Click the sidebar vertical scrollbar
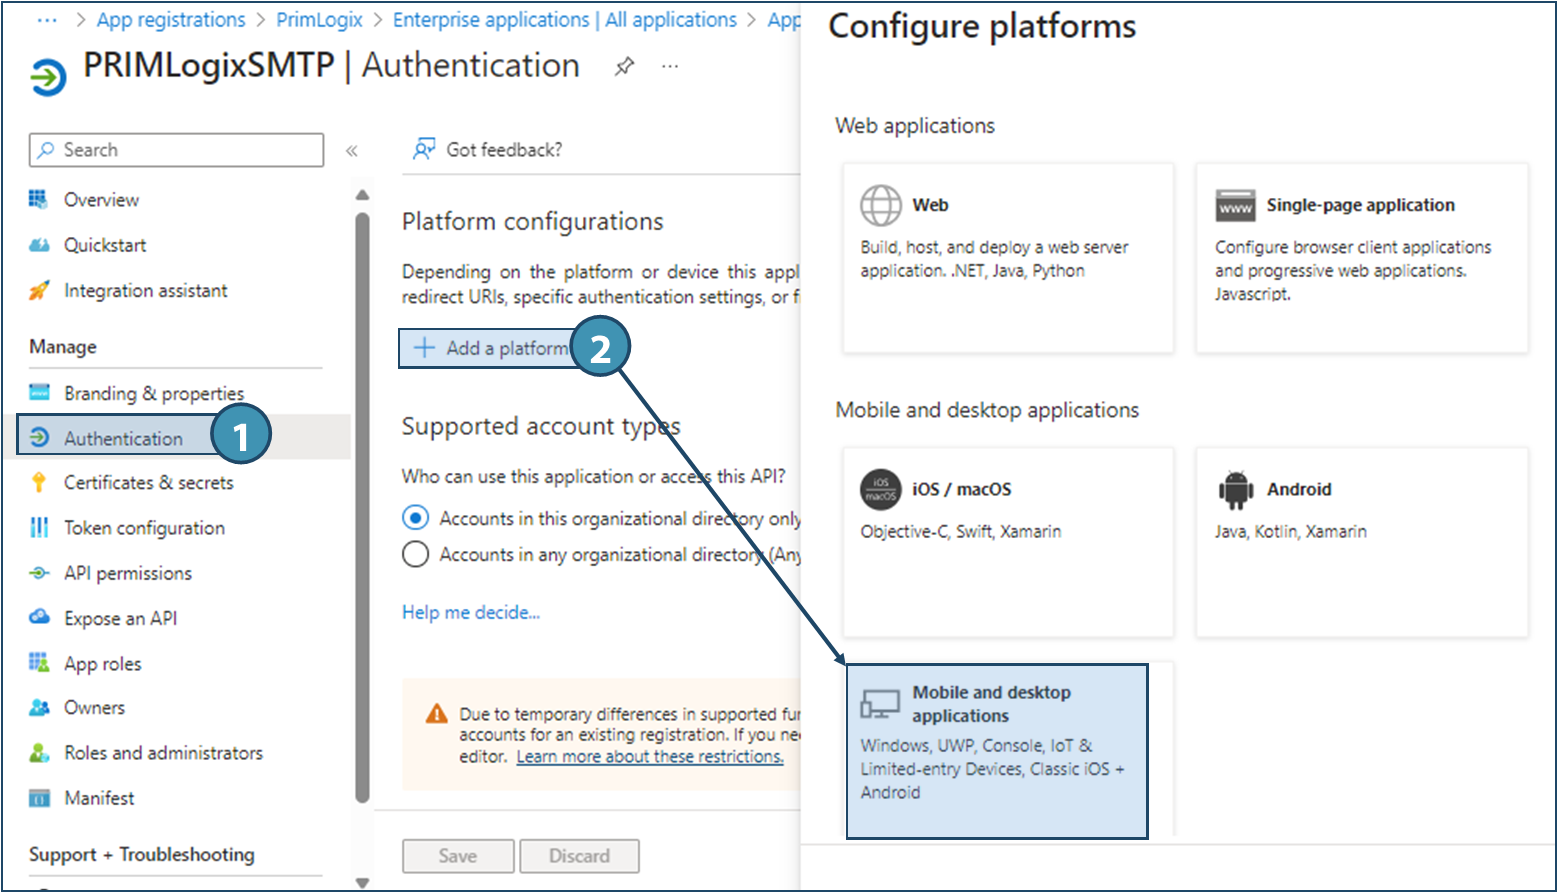Screen dimensions: 1558x892 click(x=362, y=500)
